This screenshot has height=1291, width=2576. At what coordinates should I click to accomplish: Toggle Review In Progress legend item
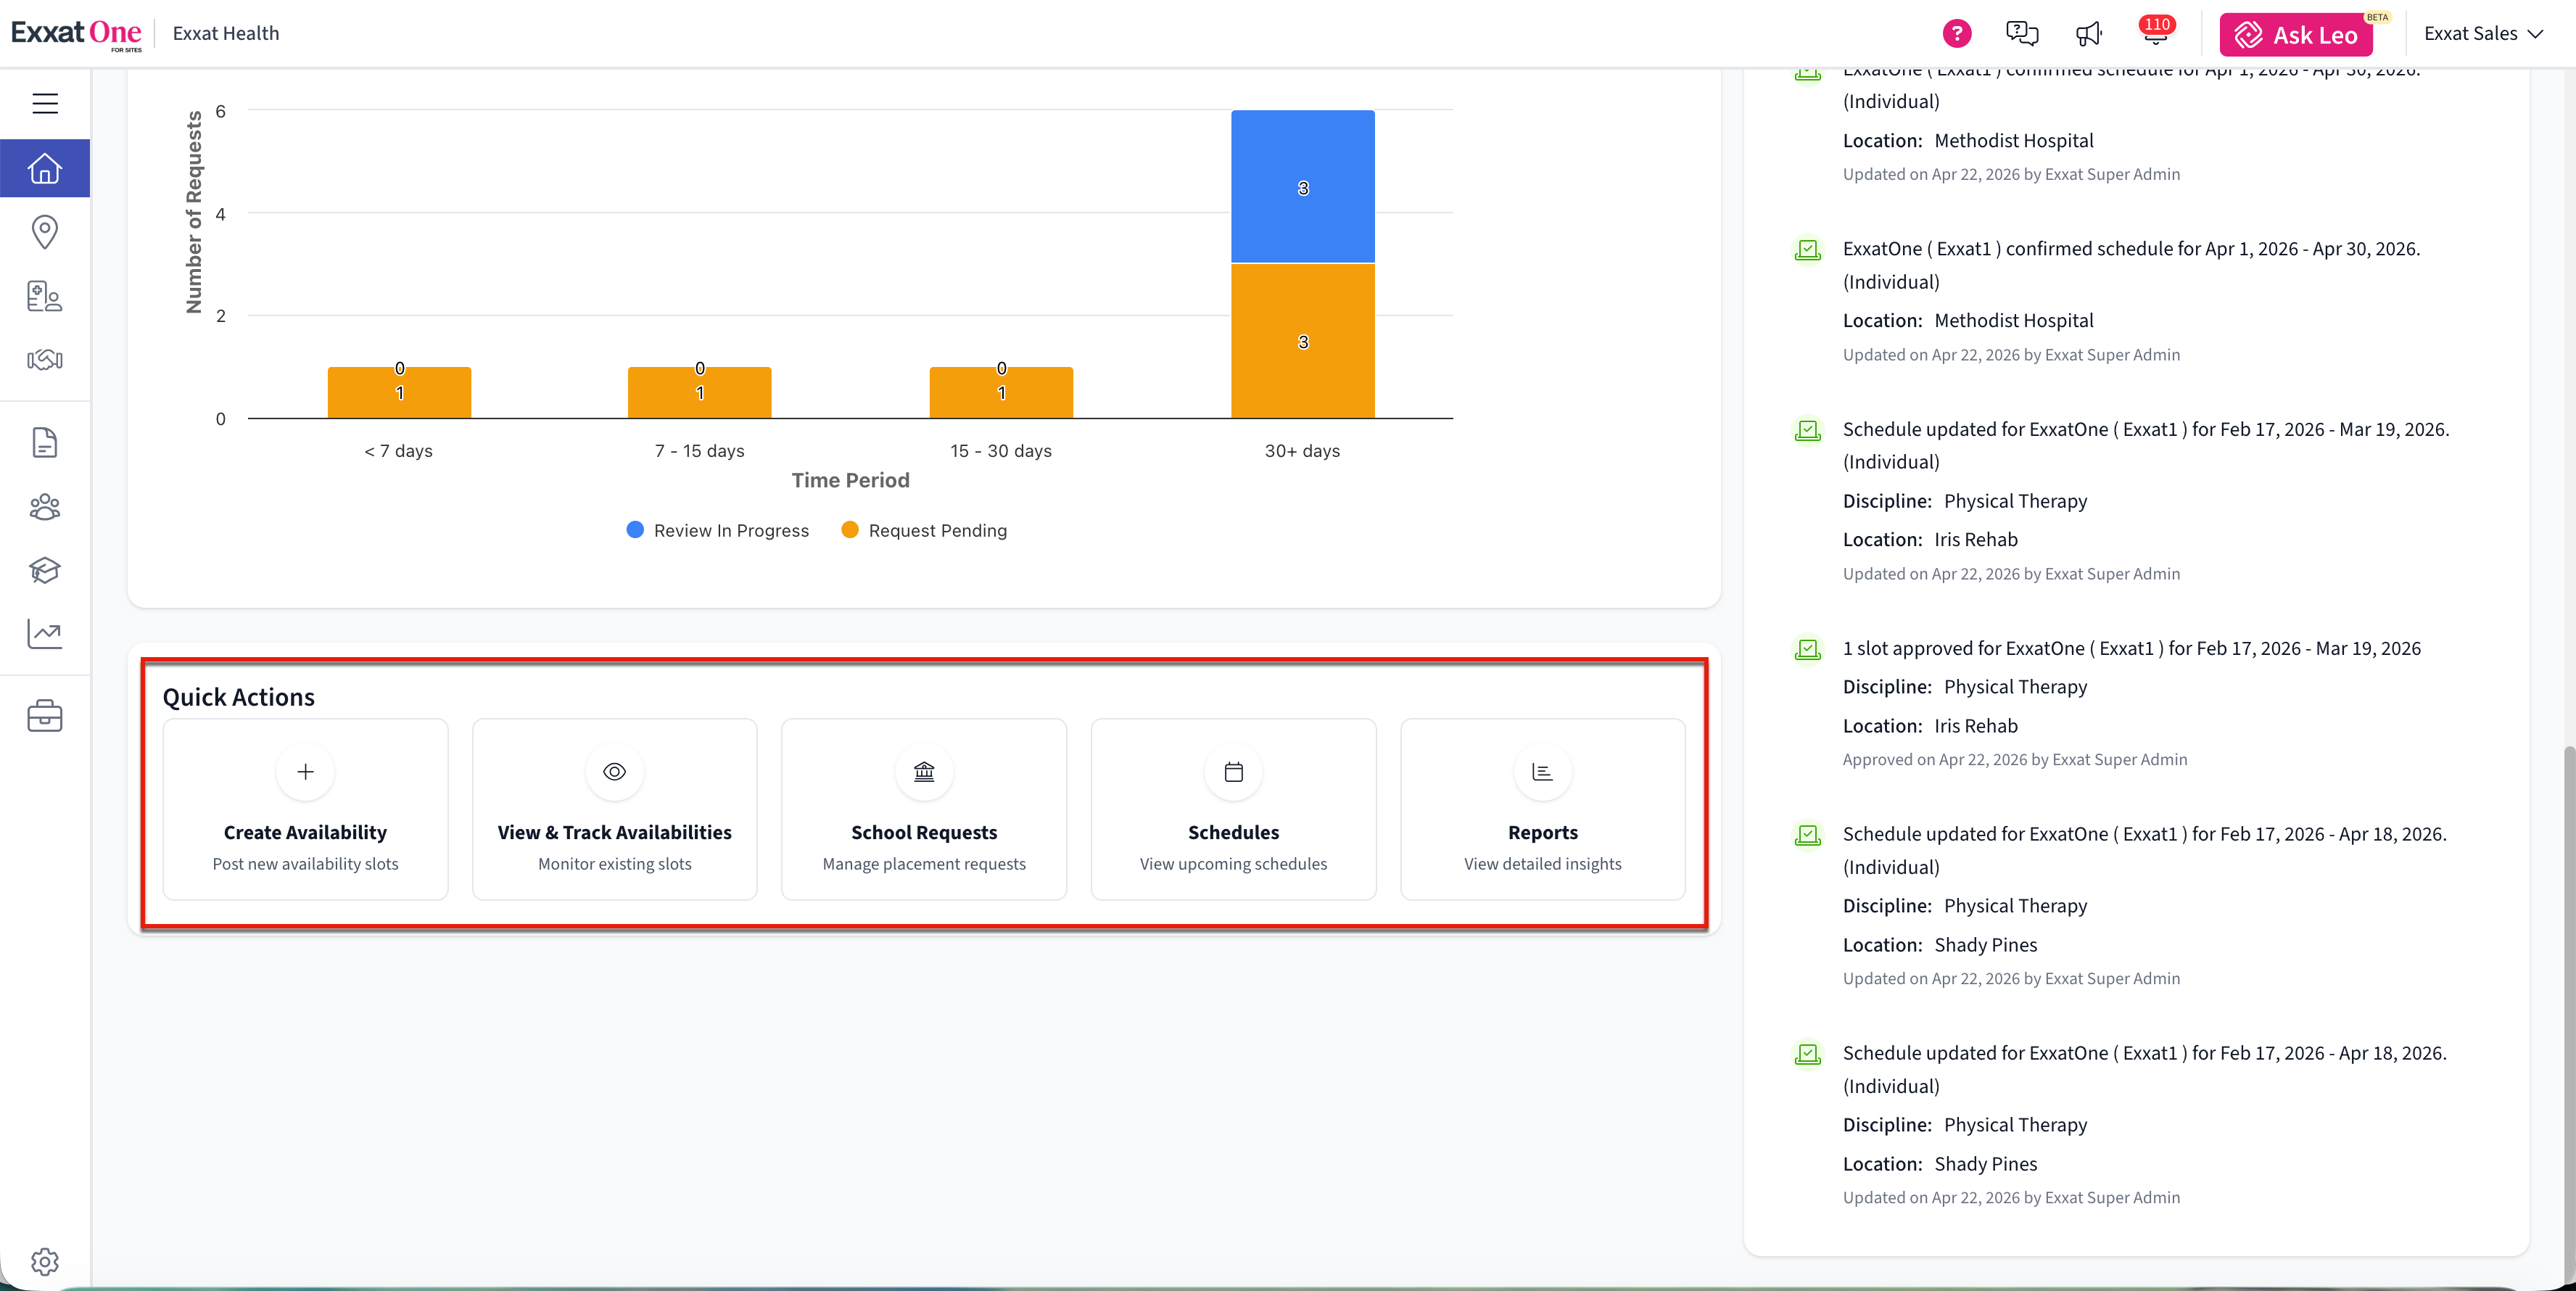pyautogui.click(x=718, y=531)
